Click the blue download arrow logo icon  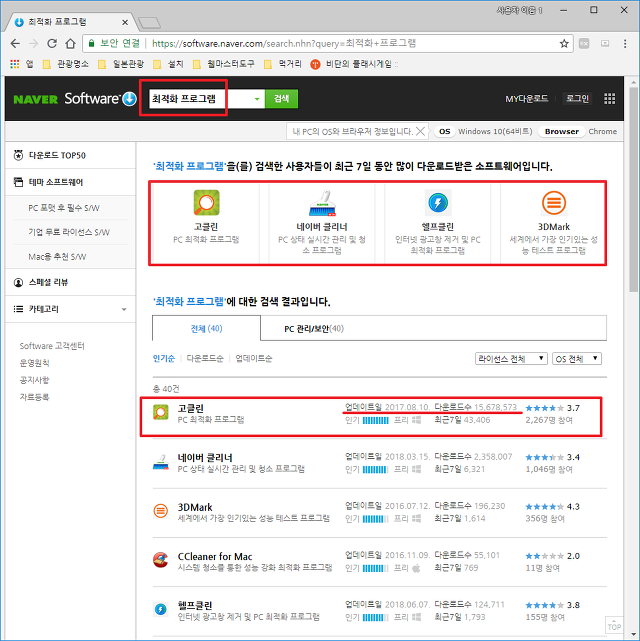pos(130,99)
